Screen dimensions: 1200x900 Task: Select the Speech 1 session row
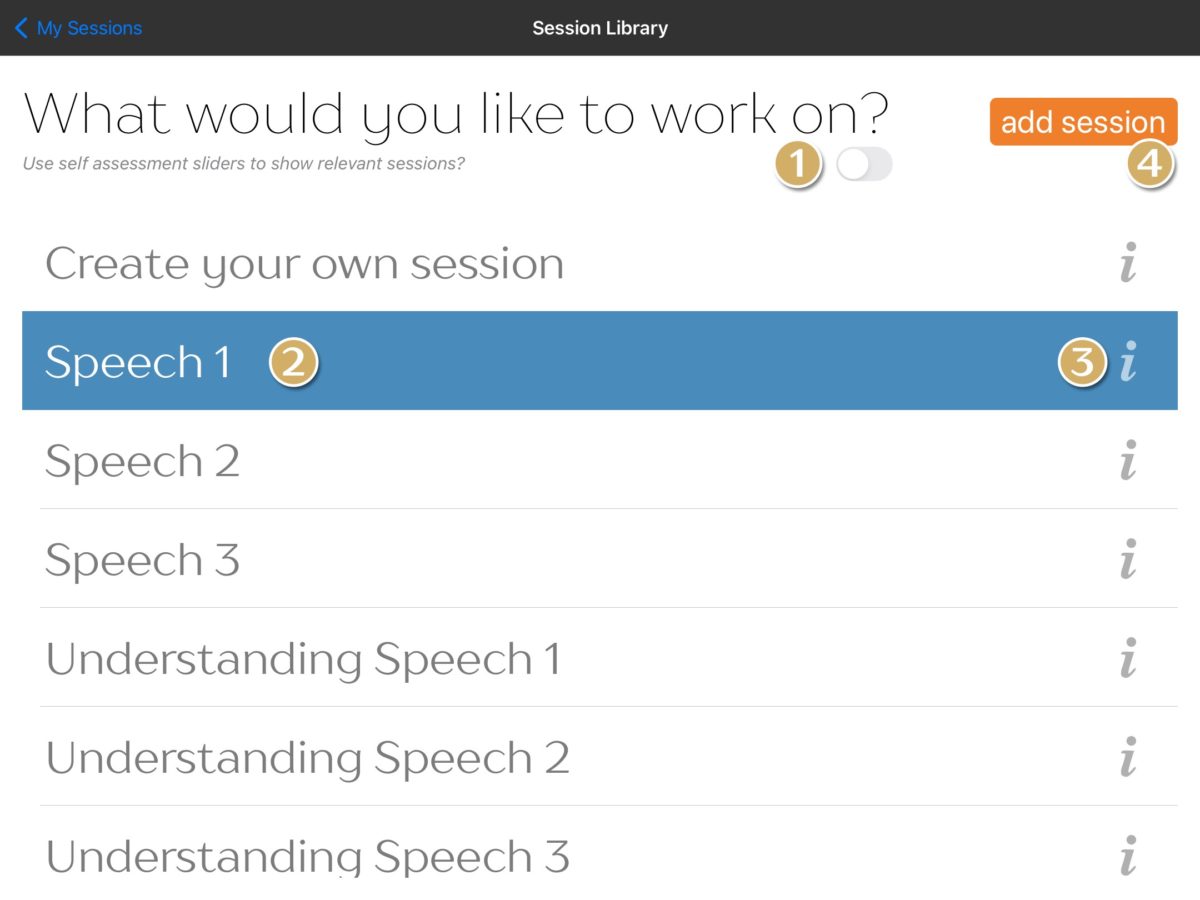400,361
